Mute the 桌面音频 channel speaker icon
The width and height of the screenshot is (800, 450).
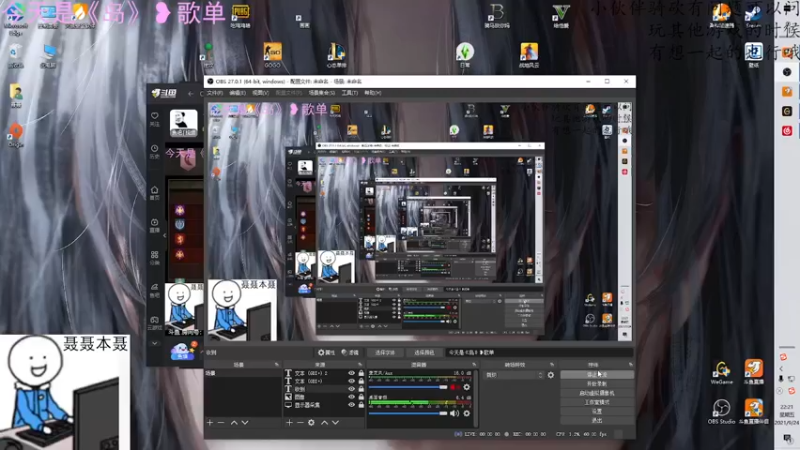[x=454, y=413]
